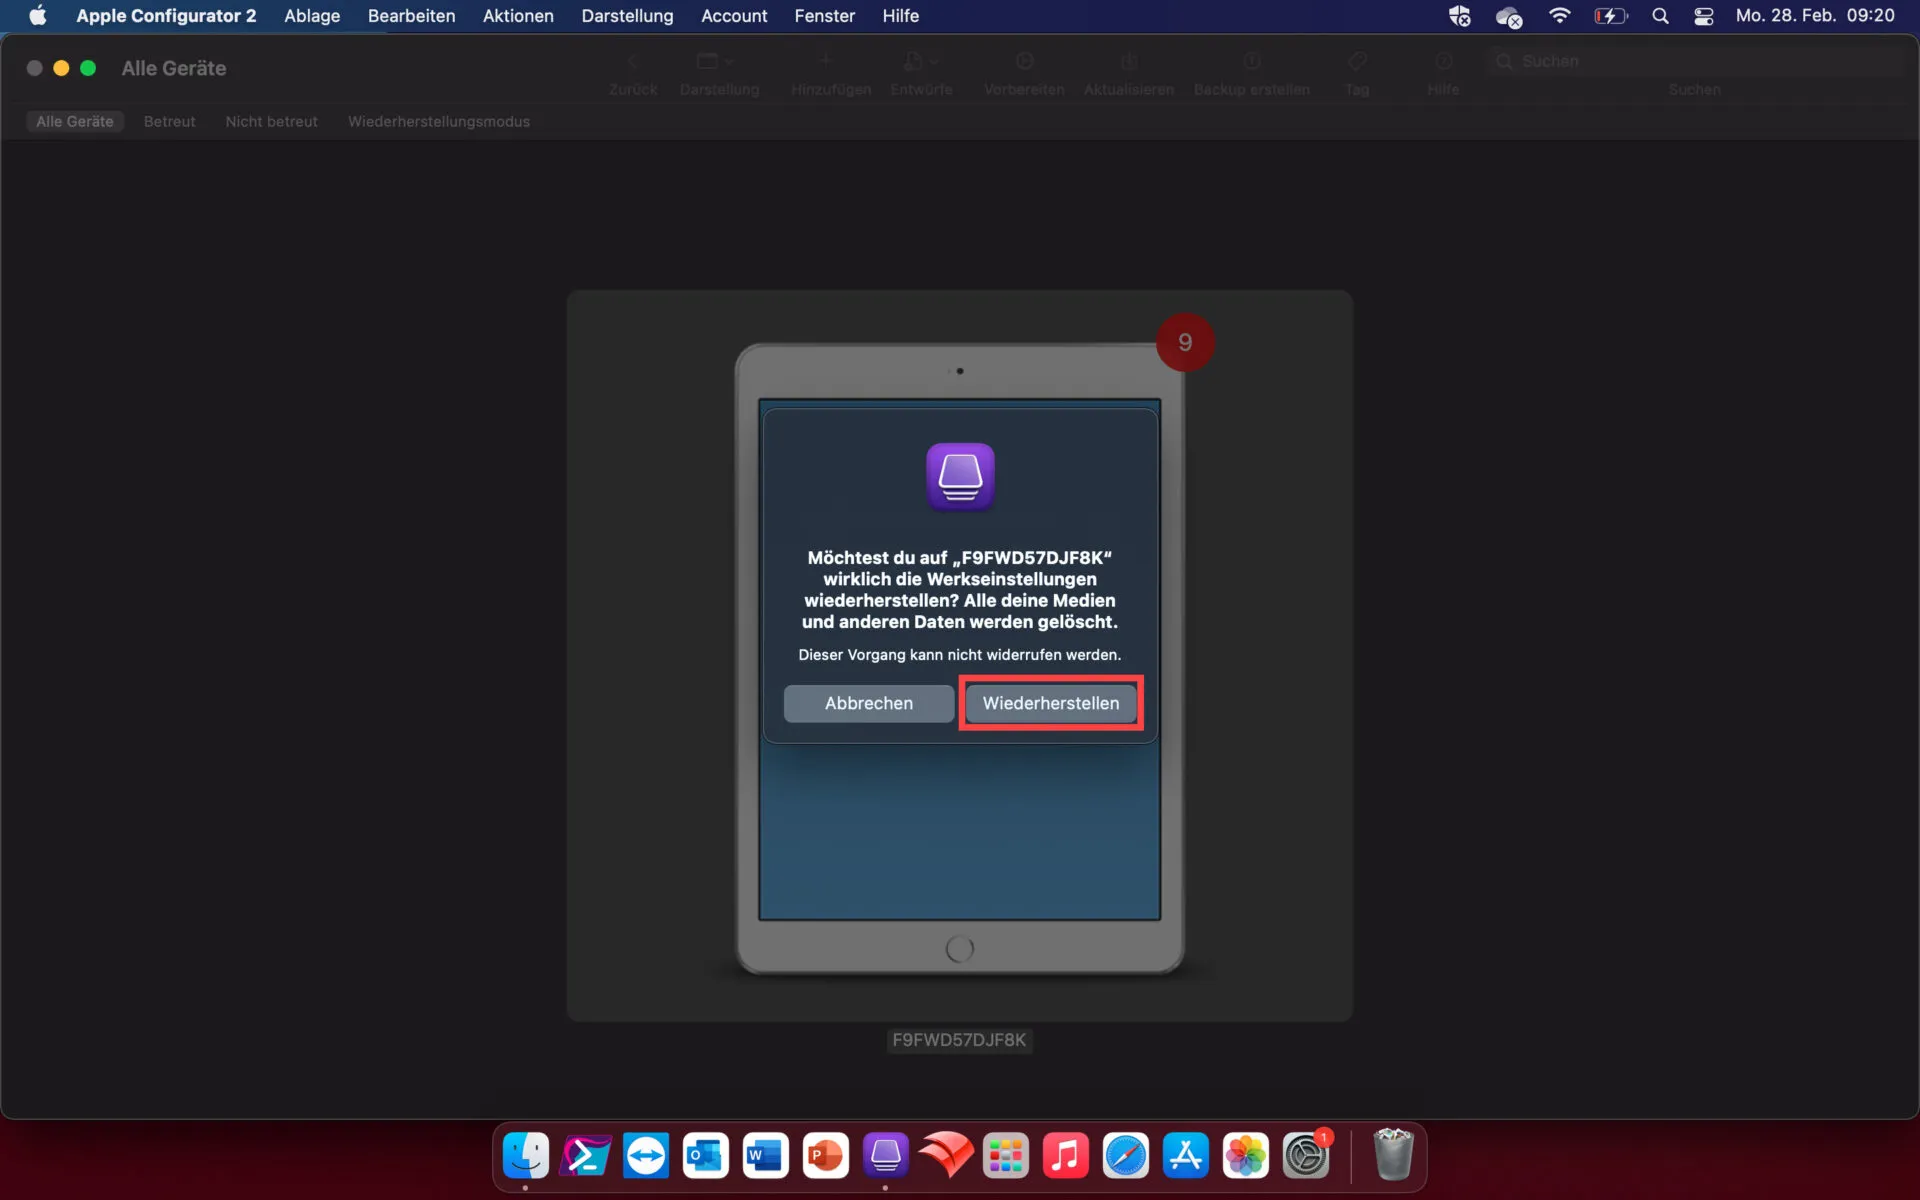The width and height of the screenshot is (1920, 1200).
Task: Click the Apple Configurator icon in dialog
Action: click(960, 477)
